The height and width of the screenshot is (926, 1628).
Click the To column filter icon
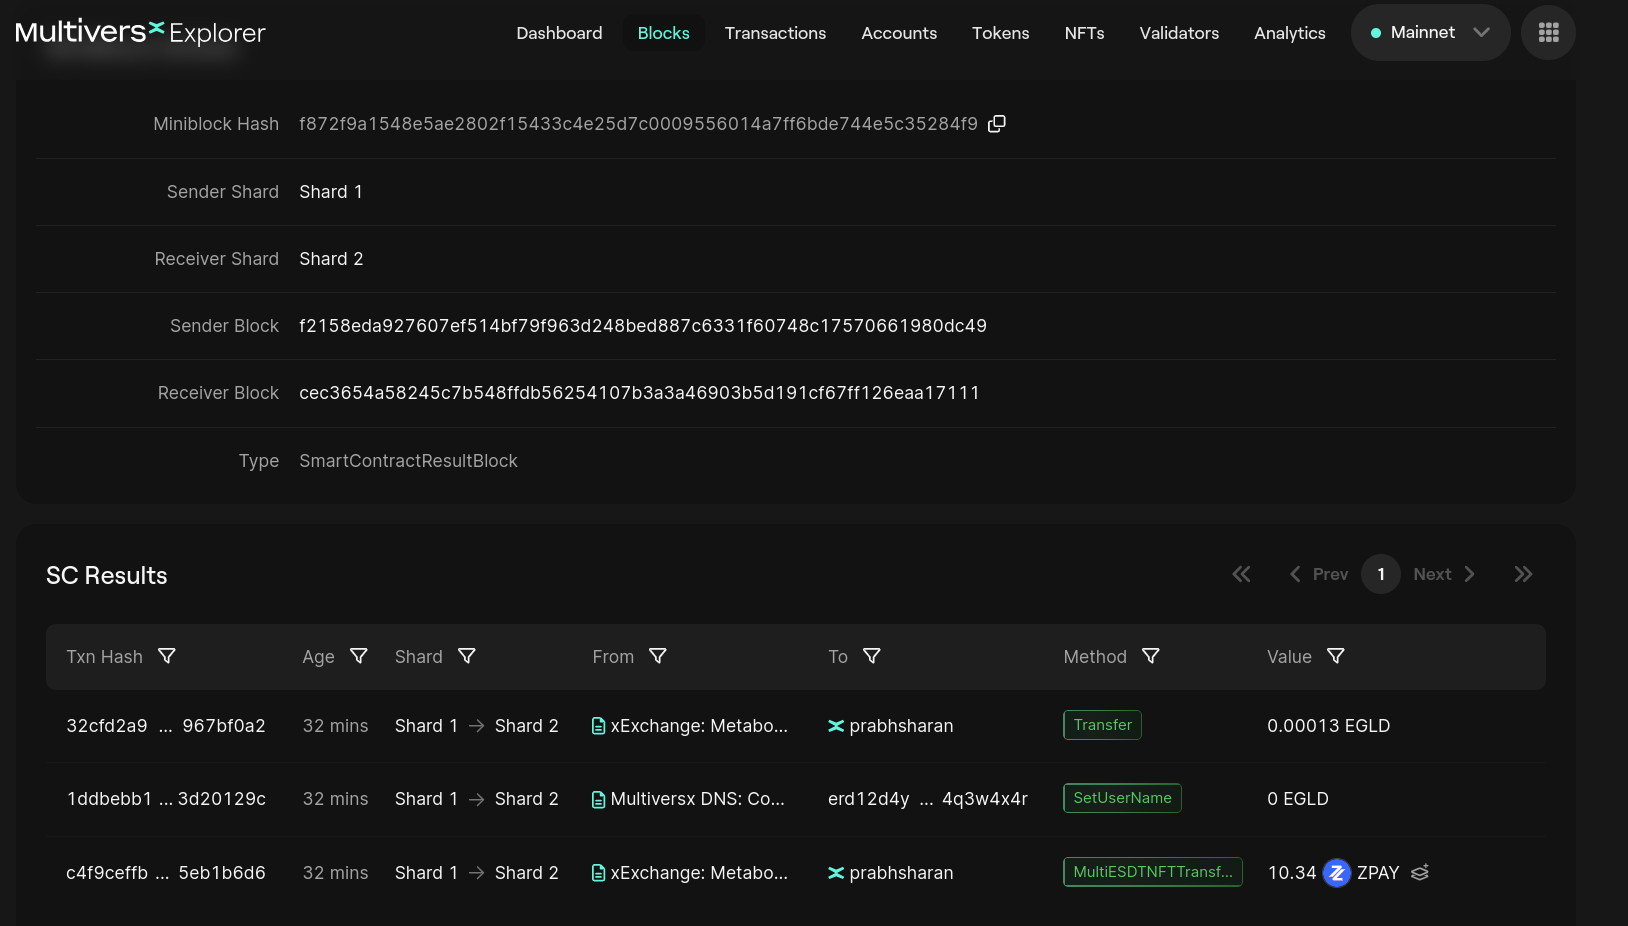(x=872, y=656)
